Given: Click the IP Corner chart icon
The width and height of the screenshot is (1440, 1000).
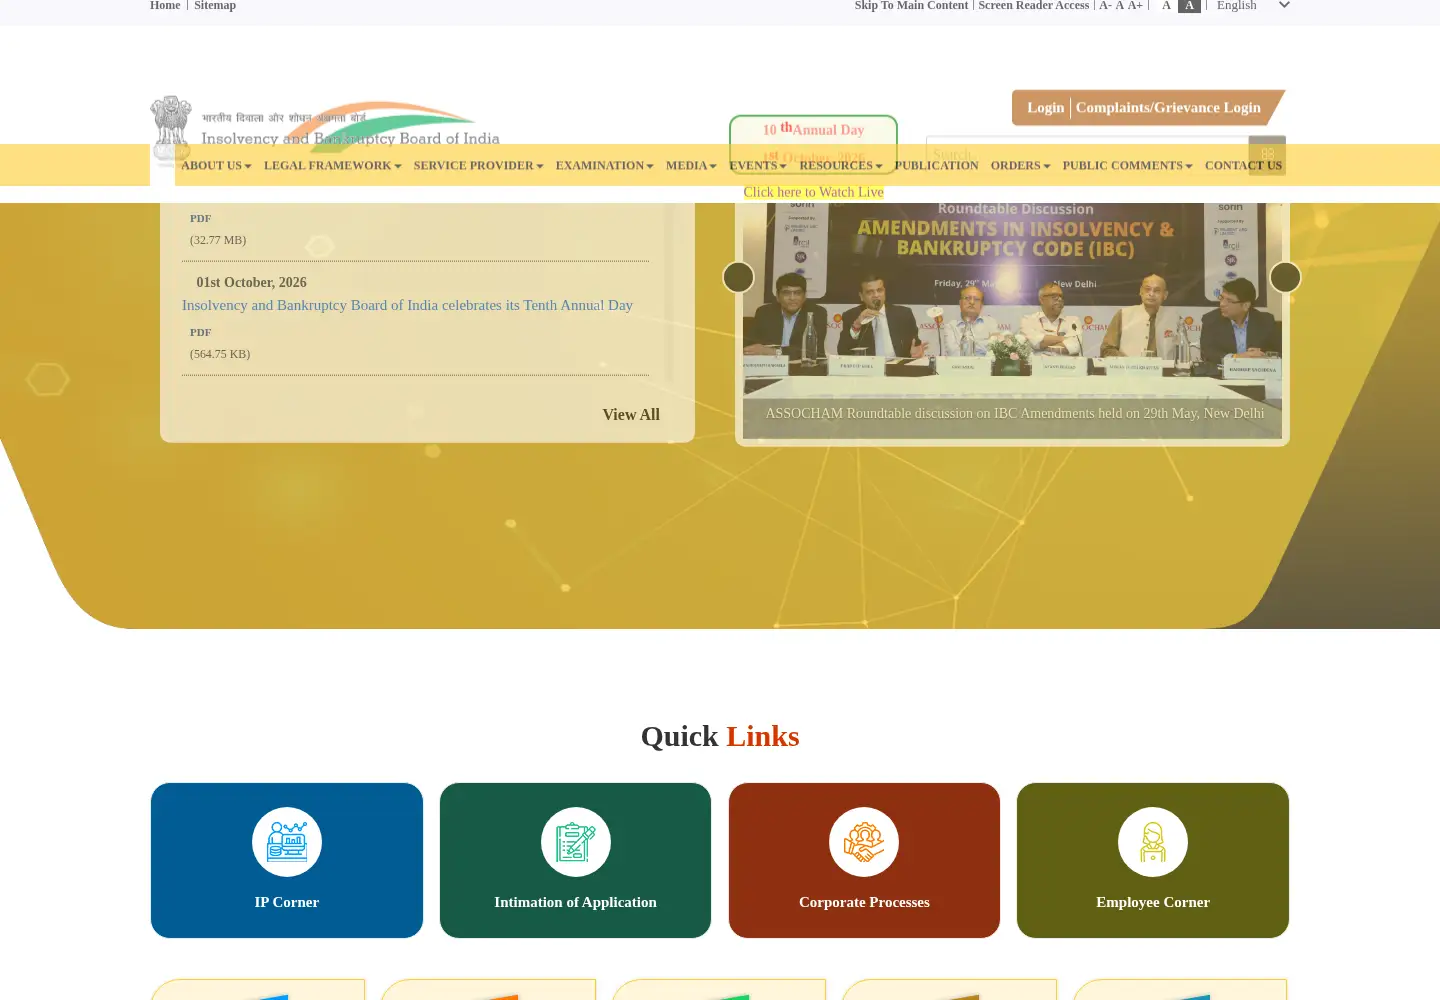Looking at the screenshot, I should 287,842.
